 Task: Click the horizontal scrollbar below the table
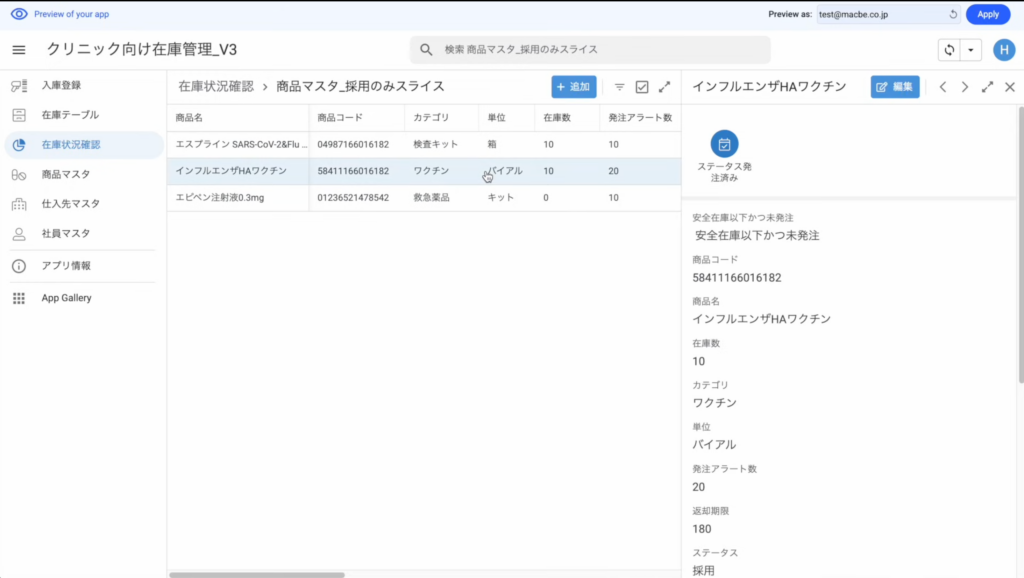tap(256, 575)
